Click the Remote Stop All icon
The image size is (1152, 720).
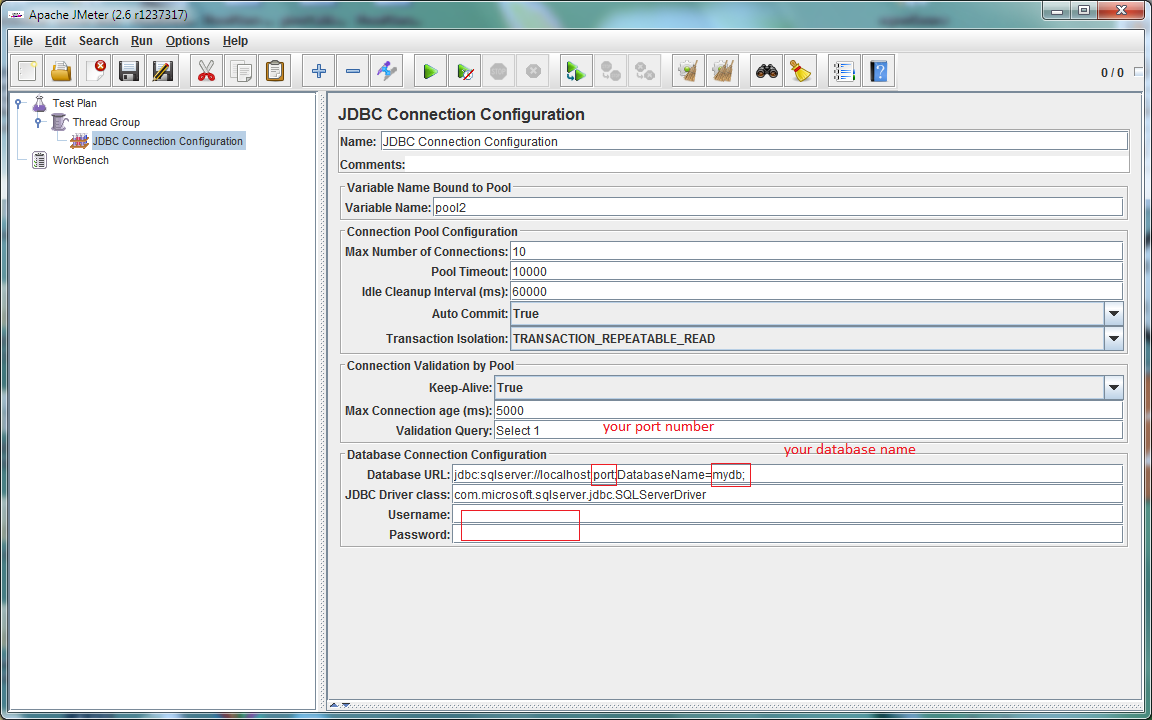pyautogui.click(x=611, y=71)
